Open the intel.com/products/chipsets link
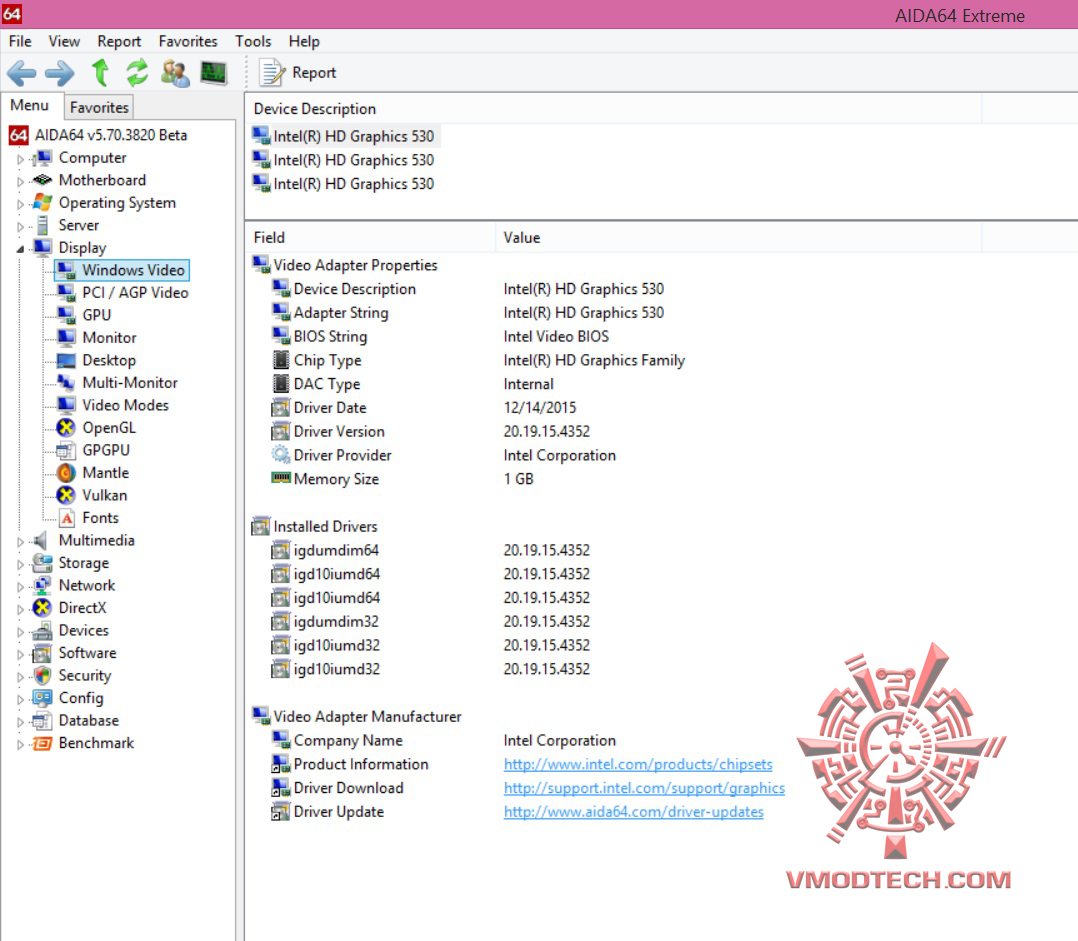This screenshot has height=941, width=1078. click(638, 764)
